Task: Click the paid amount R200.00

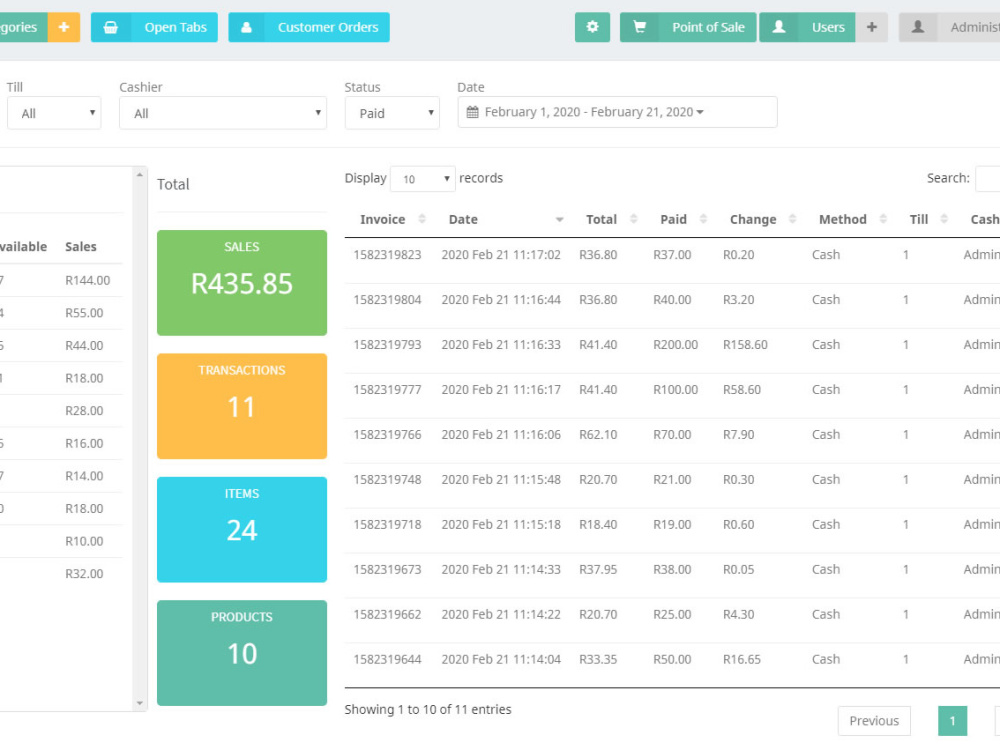Action: click(x=675, y=344)
